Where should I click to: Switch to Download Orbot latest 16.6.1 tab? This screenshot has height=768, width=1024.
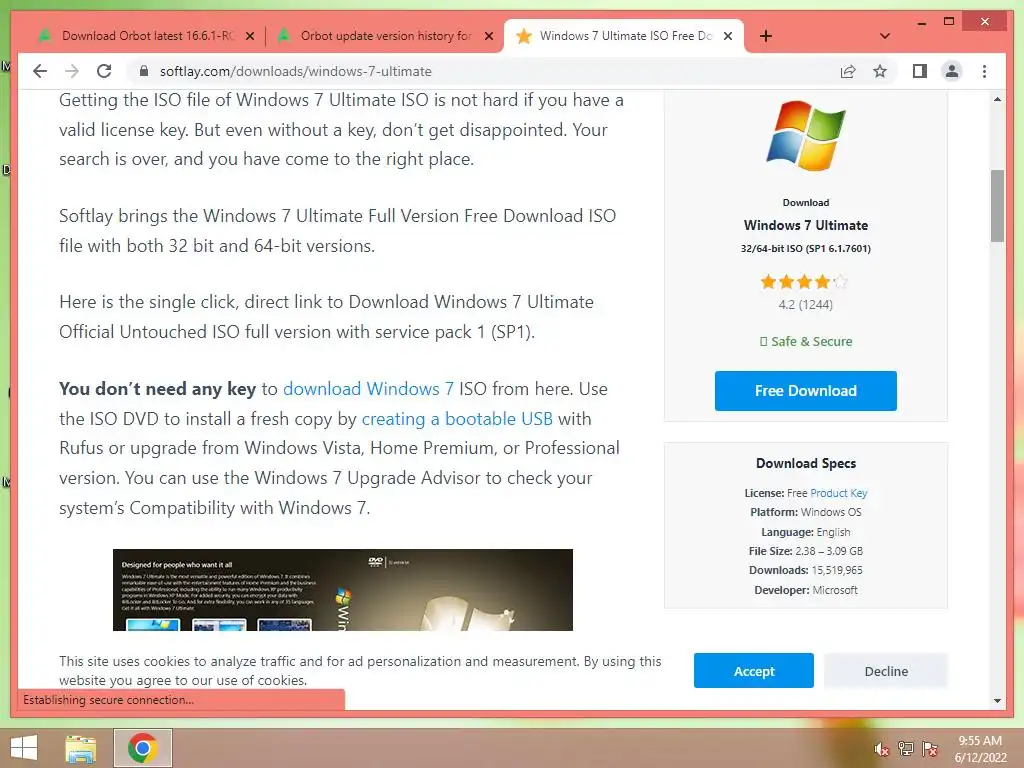[146, 36]
